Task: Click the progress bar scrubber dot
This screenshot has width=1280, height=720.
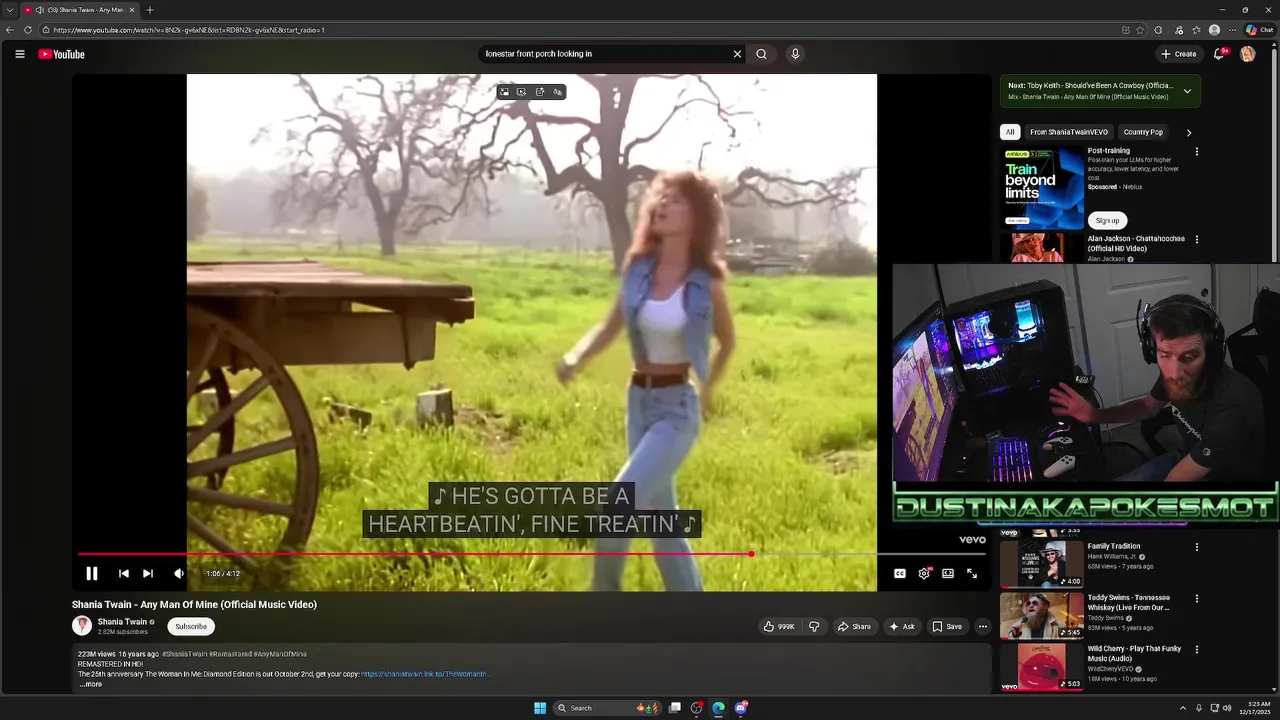Action: click(x=751, y=553)
